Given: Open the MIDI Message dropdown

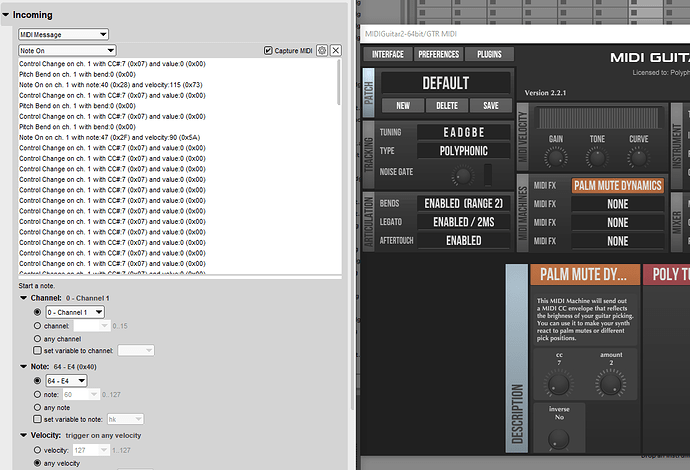Looking at the screenshot, I should tap(63, 34).
